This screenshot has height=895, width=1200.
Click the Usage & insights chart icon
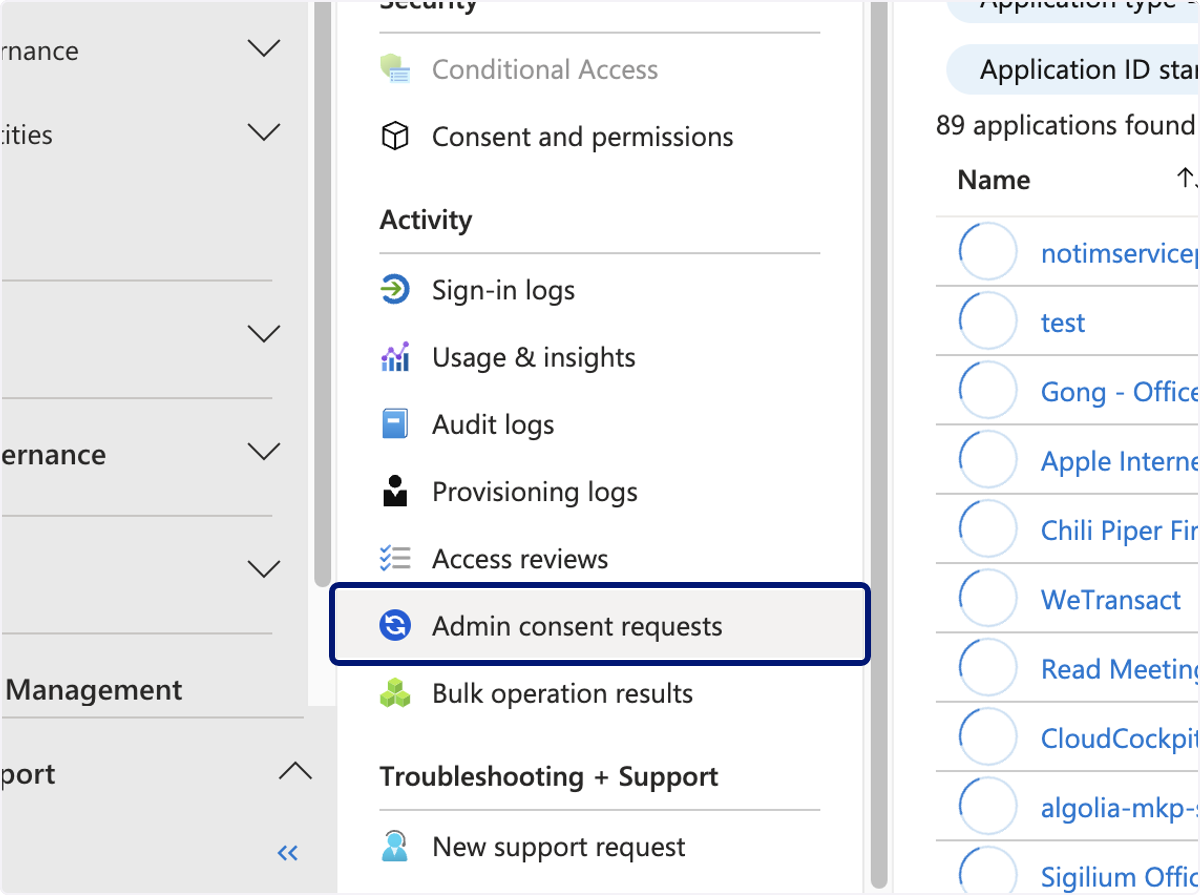coord(396,357)
